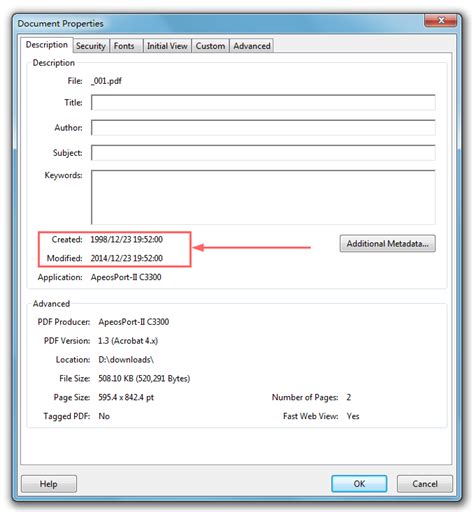Dismiss dialog with Cancel button
The width and height of the screenshot is (474, 512).
425,484
